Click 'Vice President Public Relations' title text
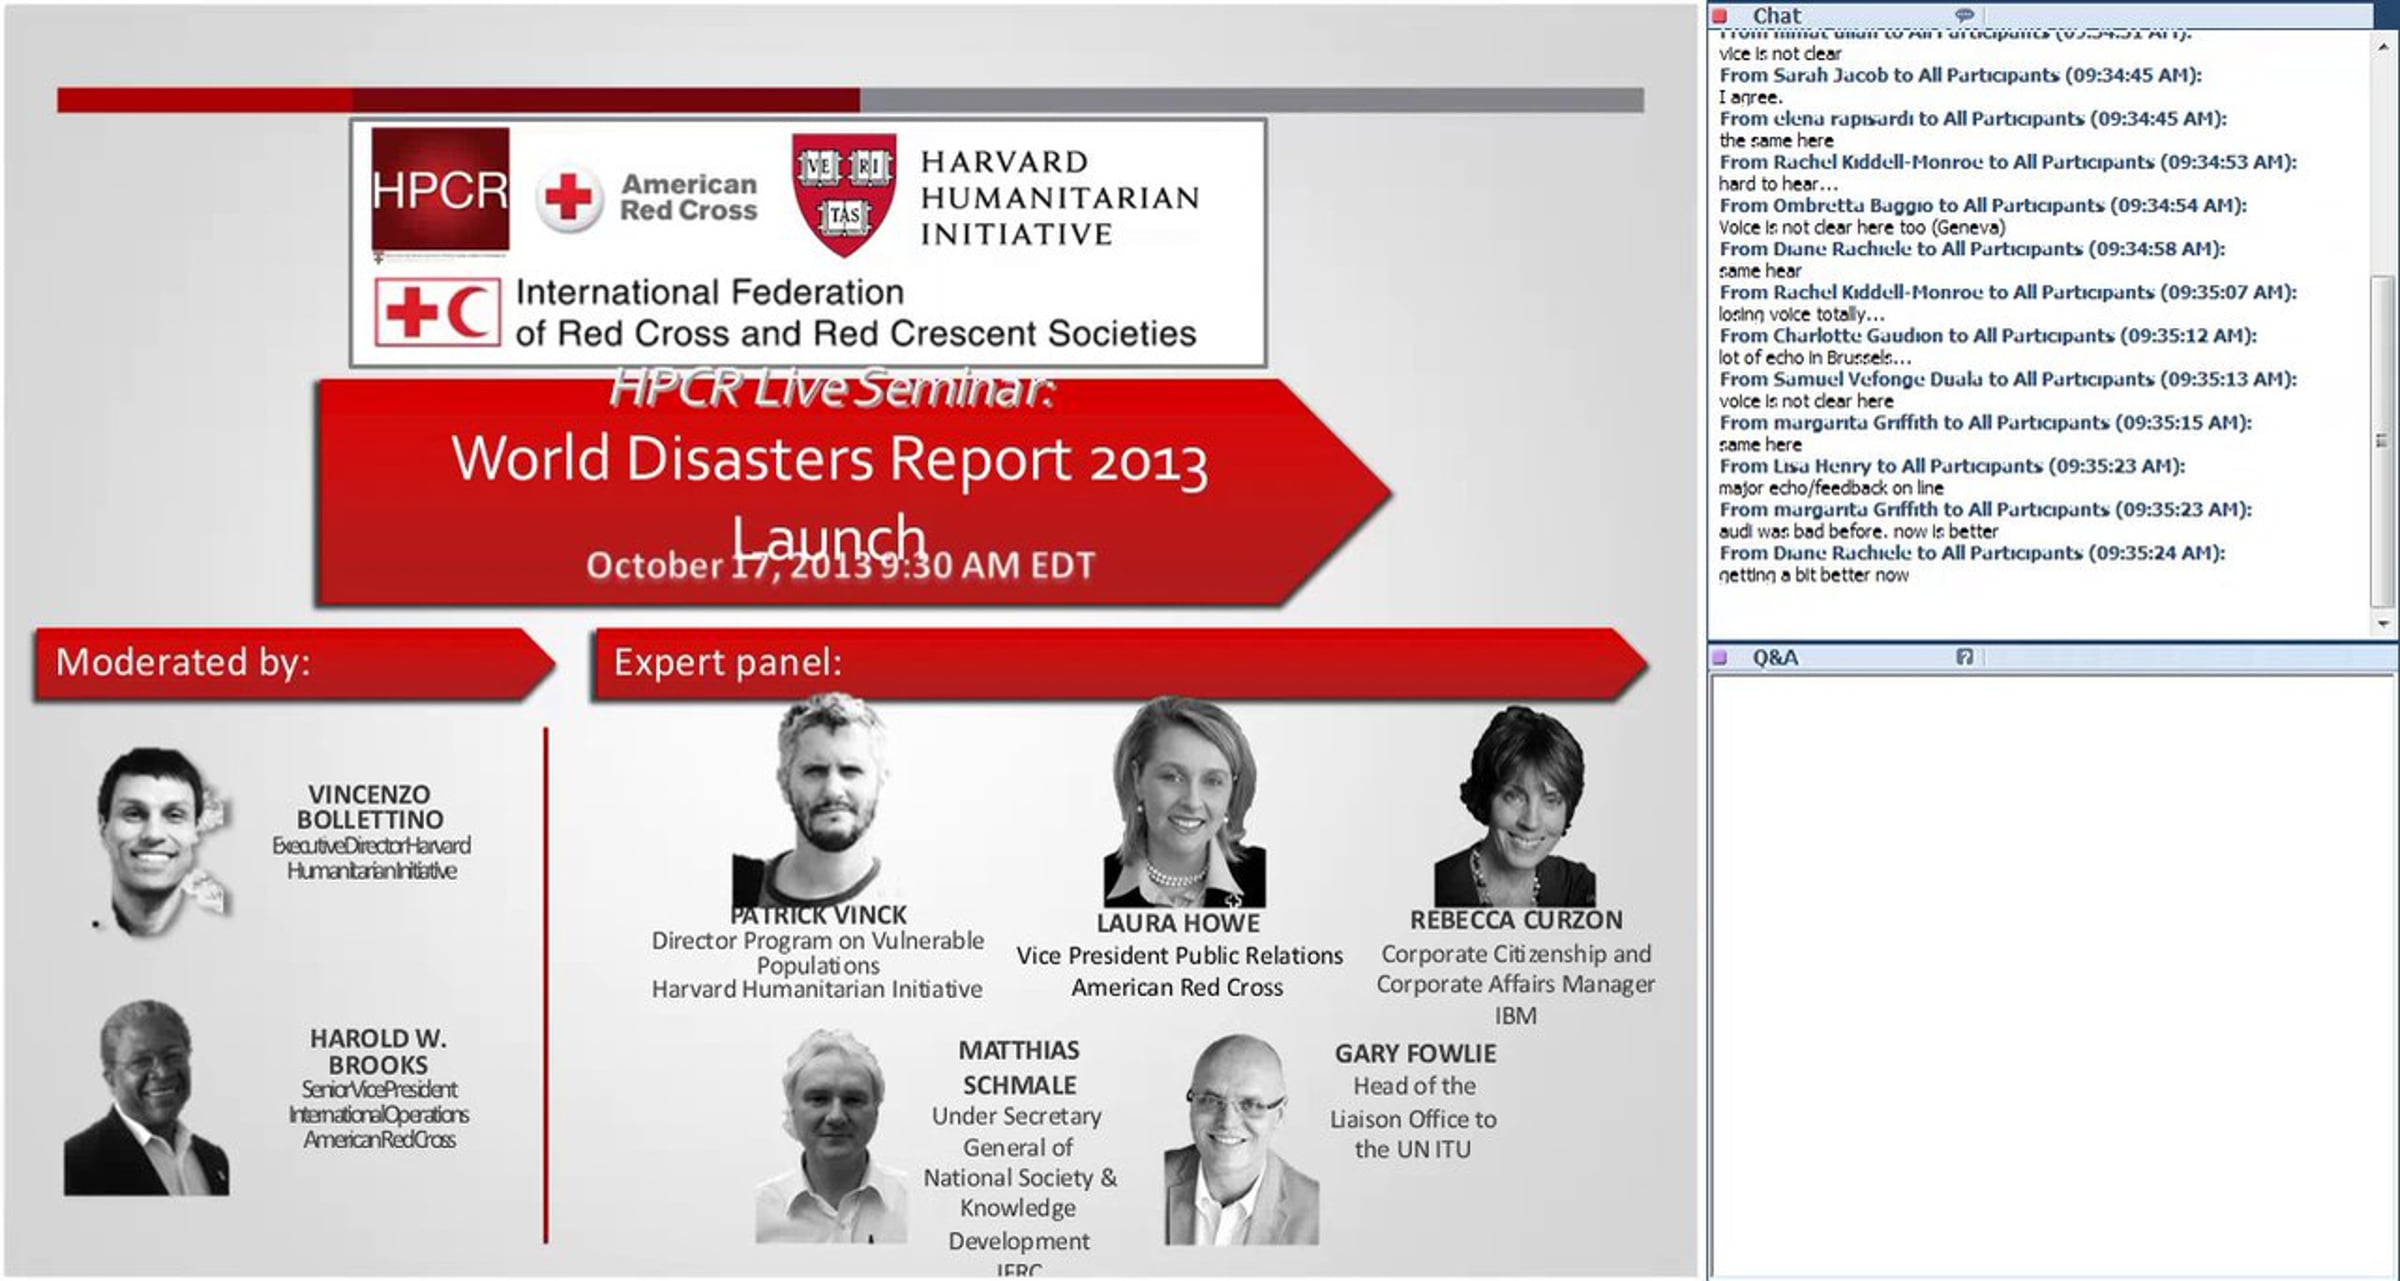This screenshot has width=2400, height=1281. click(x=1180, y=956)
